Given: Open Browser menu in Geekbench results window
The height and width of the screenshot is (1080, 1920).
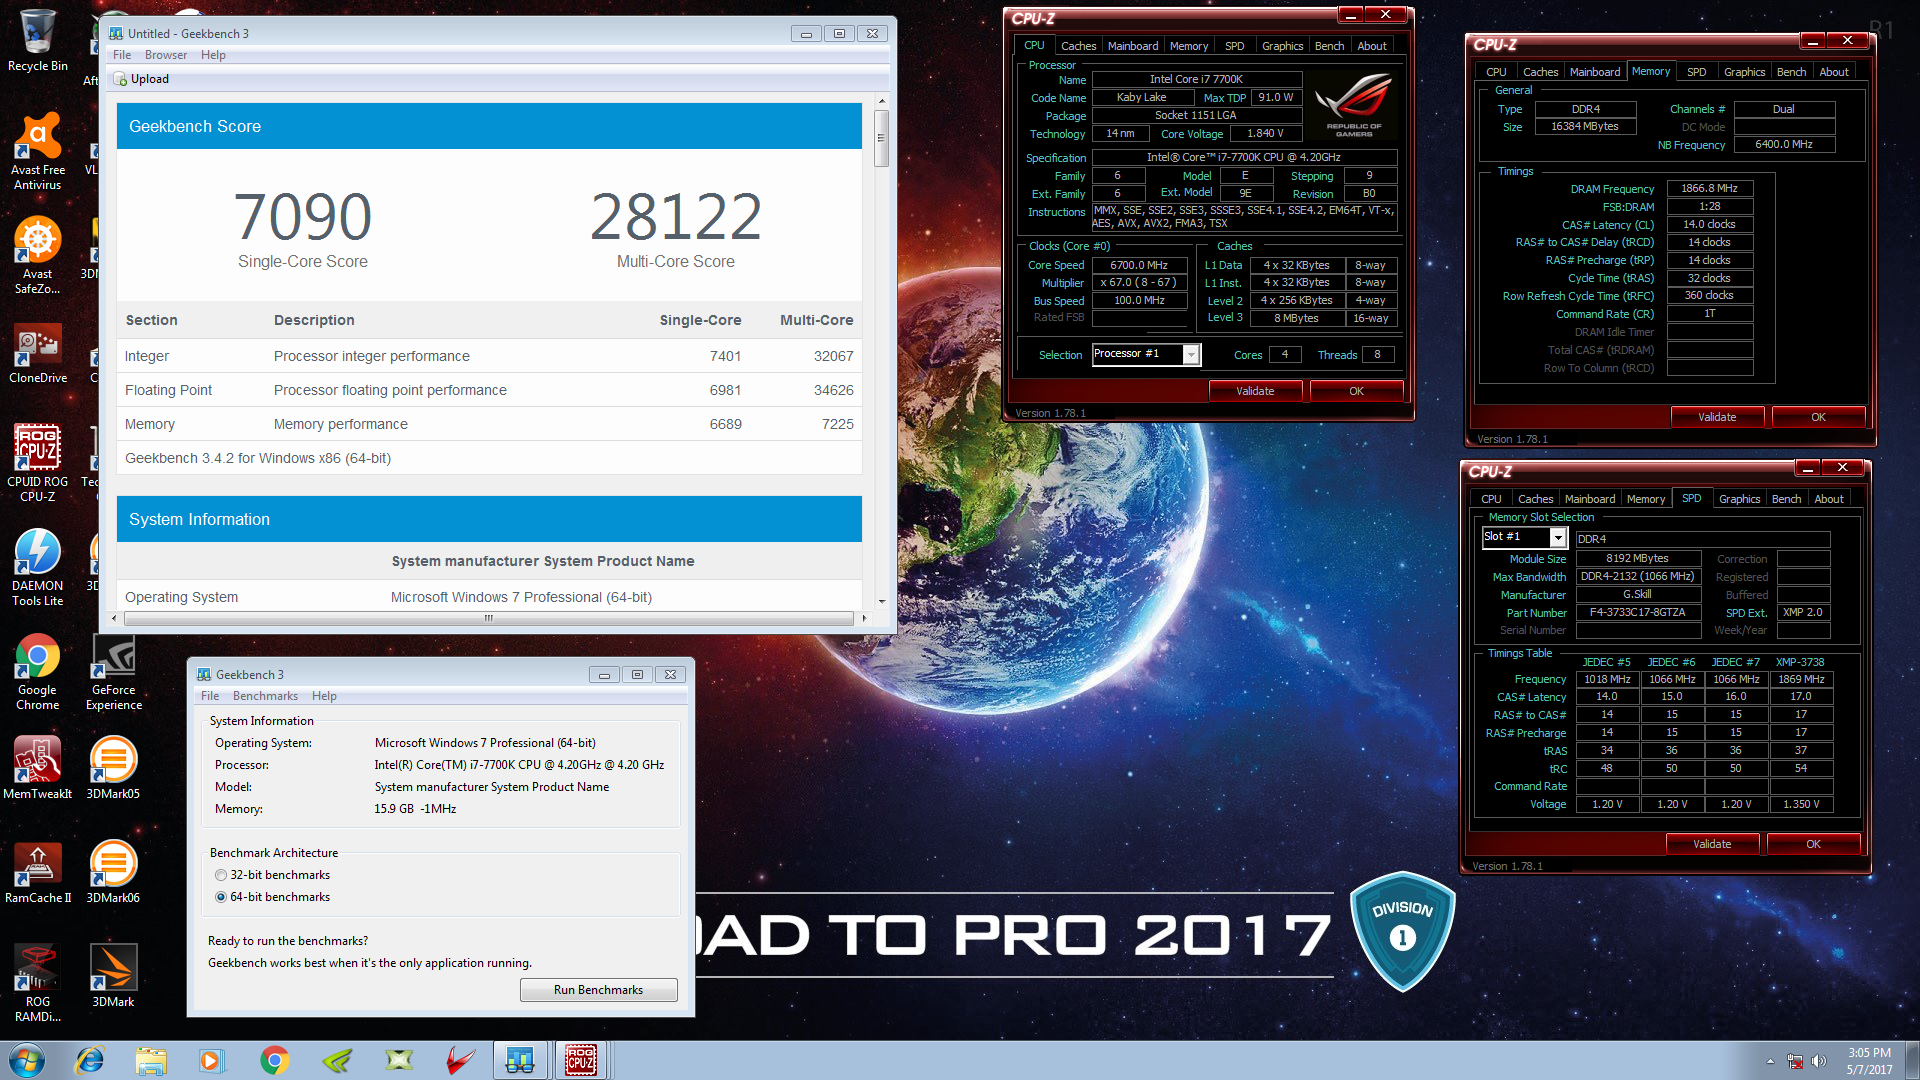Looking at the screenshot, I should [166, 55].
